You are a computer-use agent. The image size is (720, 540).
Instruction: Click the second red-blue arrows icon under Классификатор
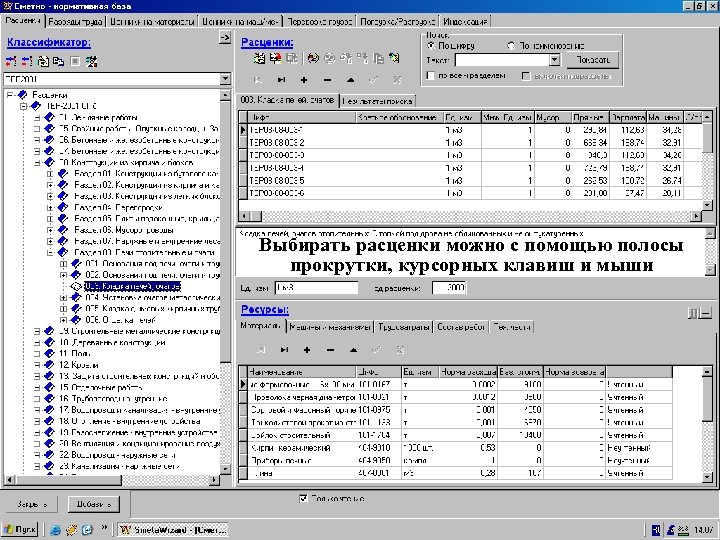pyautogui.click(x=27, y=62)
